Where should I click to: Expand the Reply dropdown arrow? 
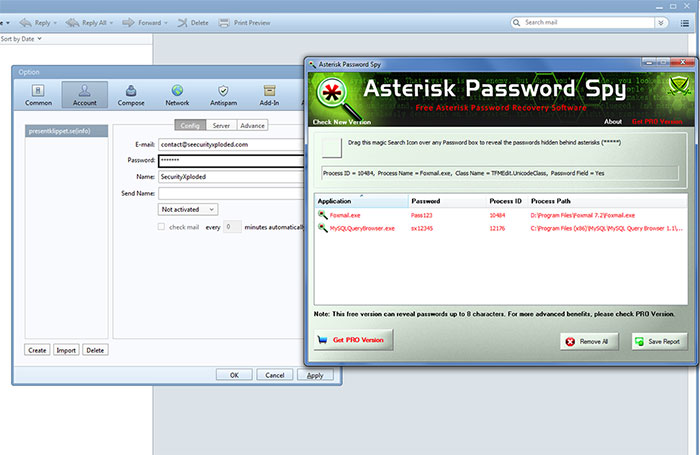55,23
